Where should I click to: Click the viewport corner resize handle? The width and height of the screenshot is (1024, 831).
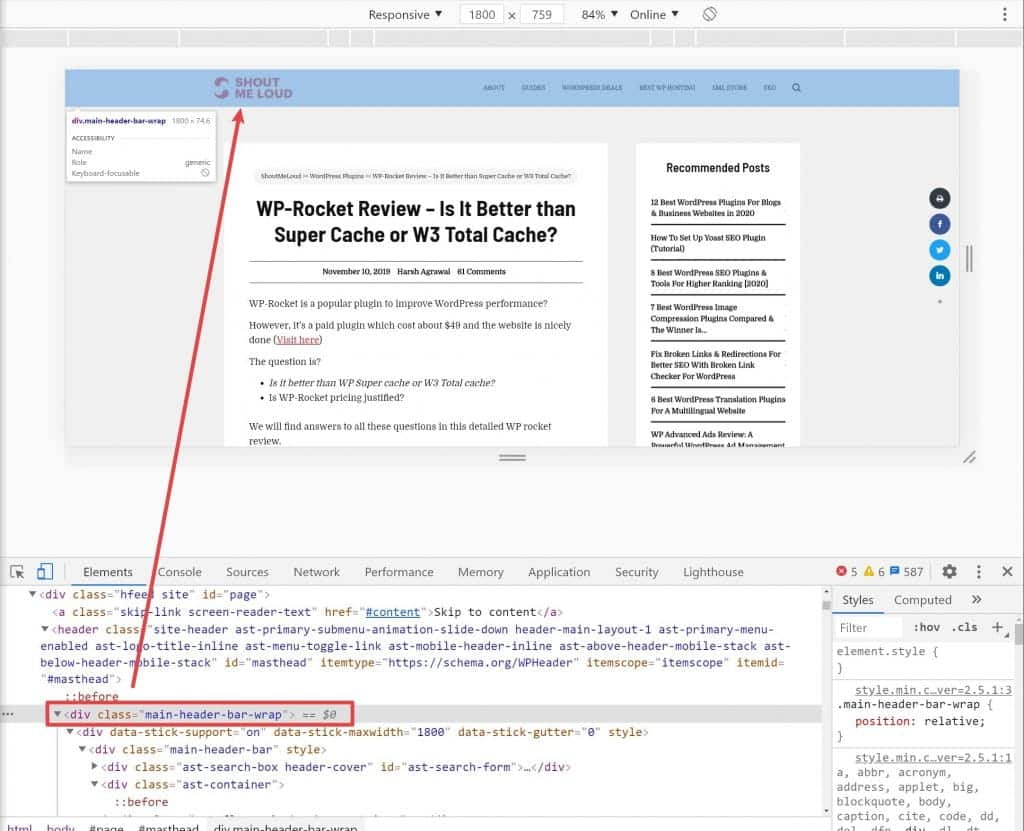tap(969, 457)
